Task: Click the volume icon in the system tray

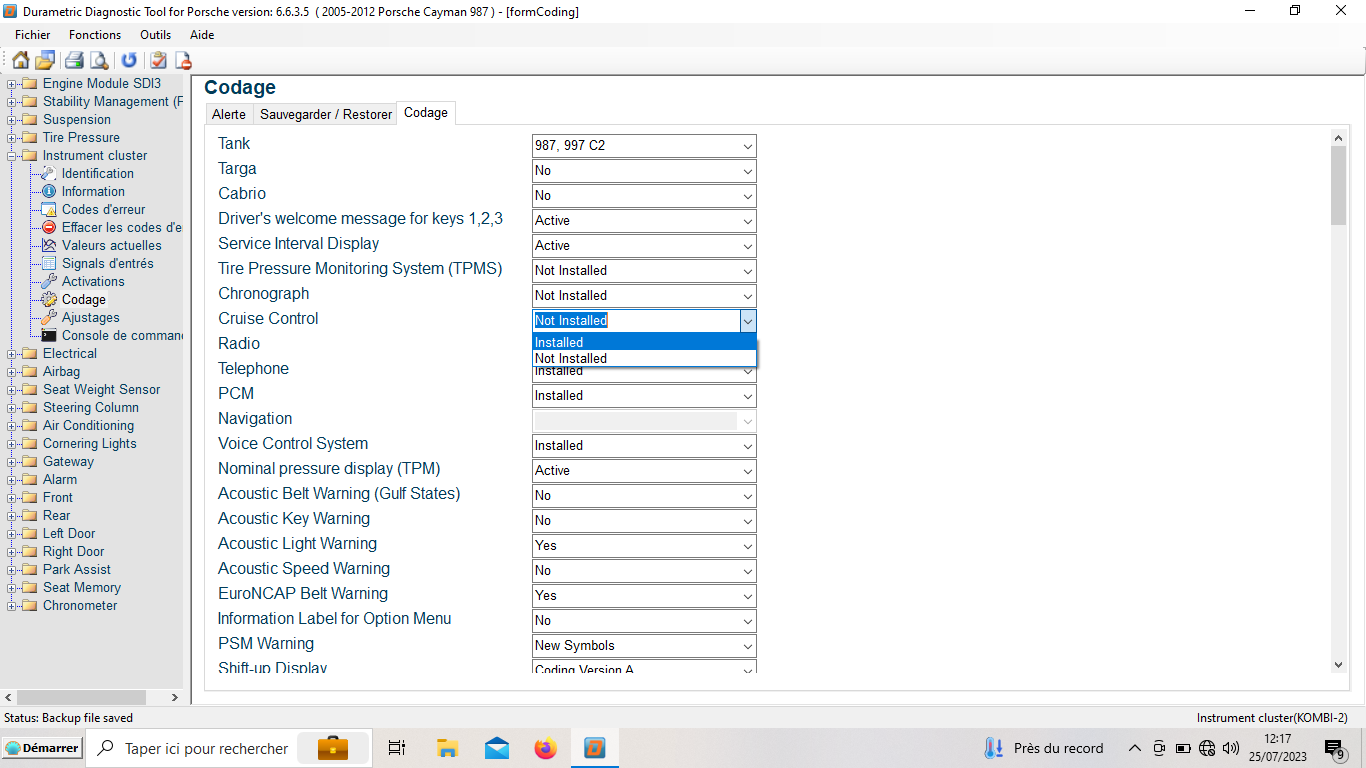Action: tap(1231, 748)
